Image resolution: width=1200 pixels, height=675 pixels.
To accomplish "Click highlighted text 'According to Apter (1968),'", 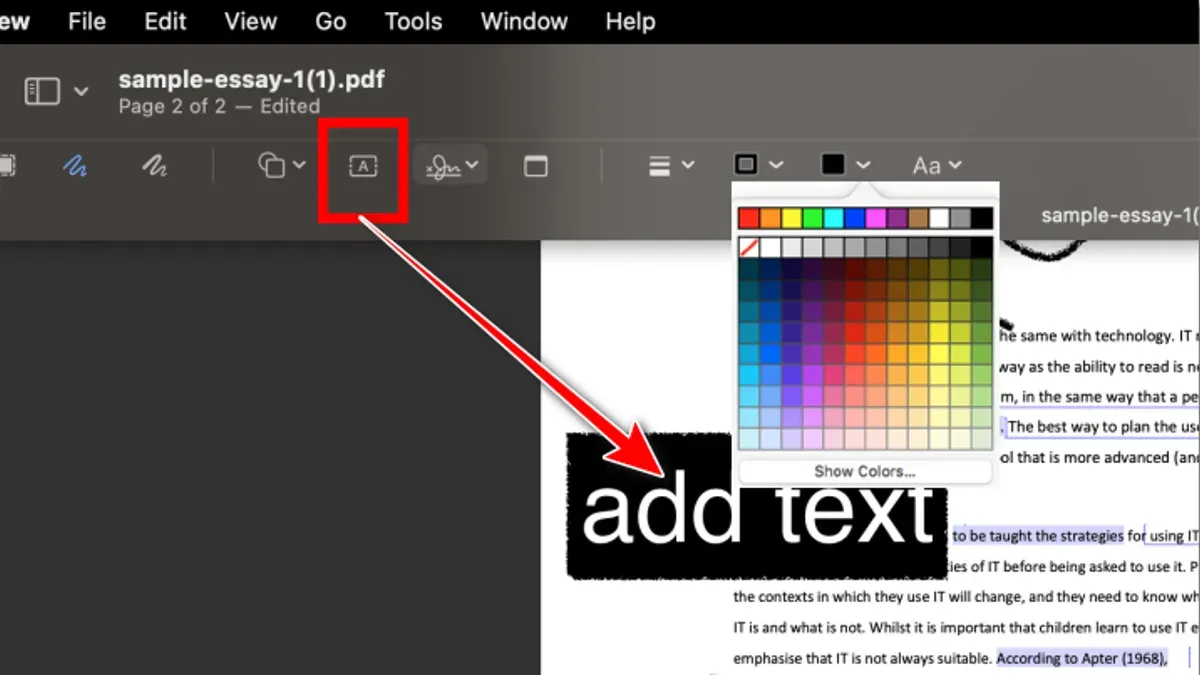I will pyautogui.click(x=1082, y=658).
